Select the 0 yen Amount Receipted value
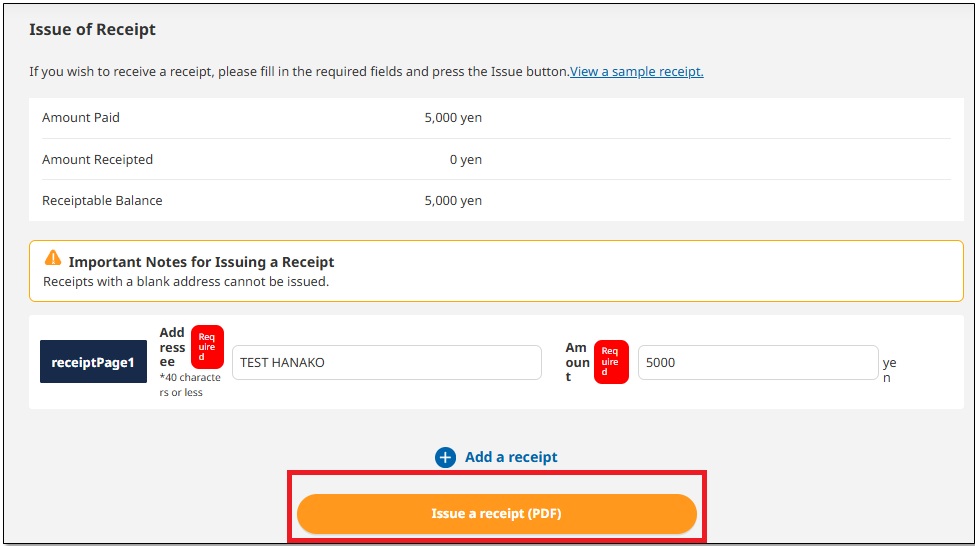This screenshot has width=975, height=546. [465, 160]
